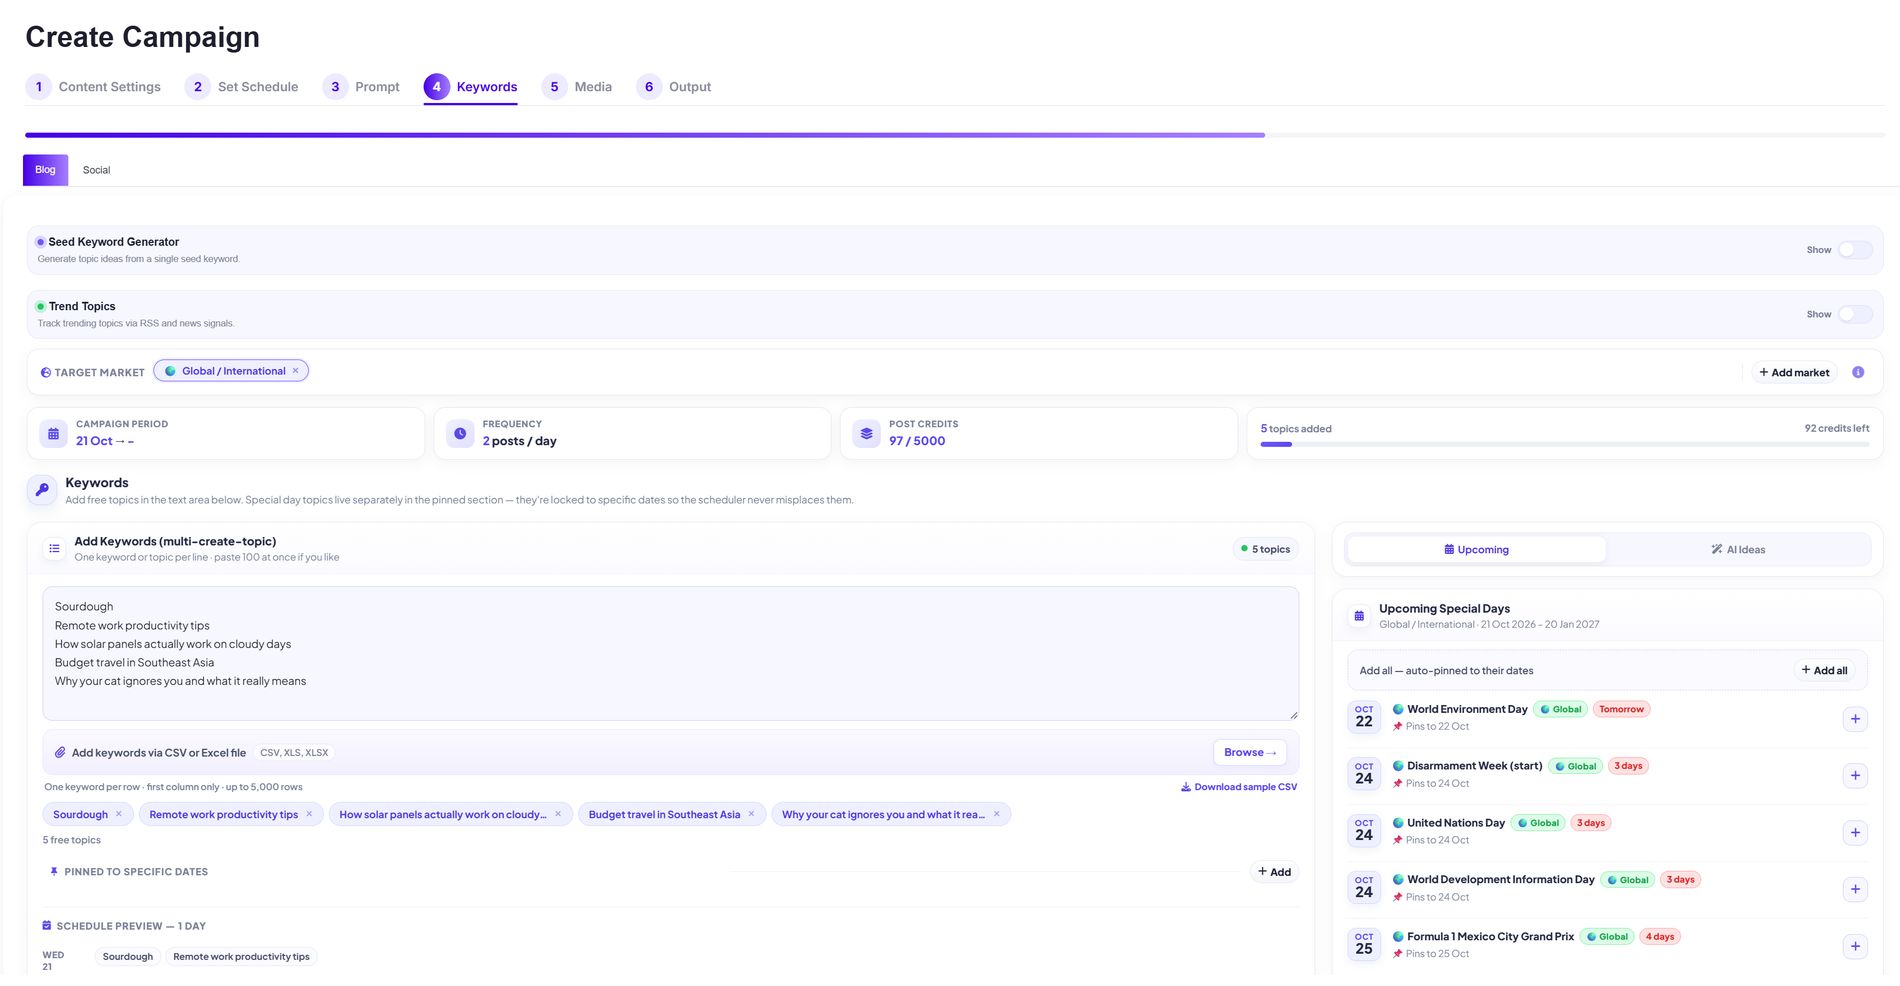The height and width of the screenshot is (986, 1900).
Task: Click the calendar icon beside Upcoming Special Days
Action: click(1359, 616)
